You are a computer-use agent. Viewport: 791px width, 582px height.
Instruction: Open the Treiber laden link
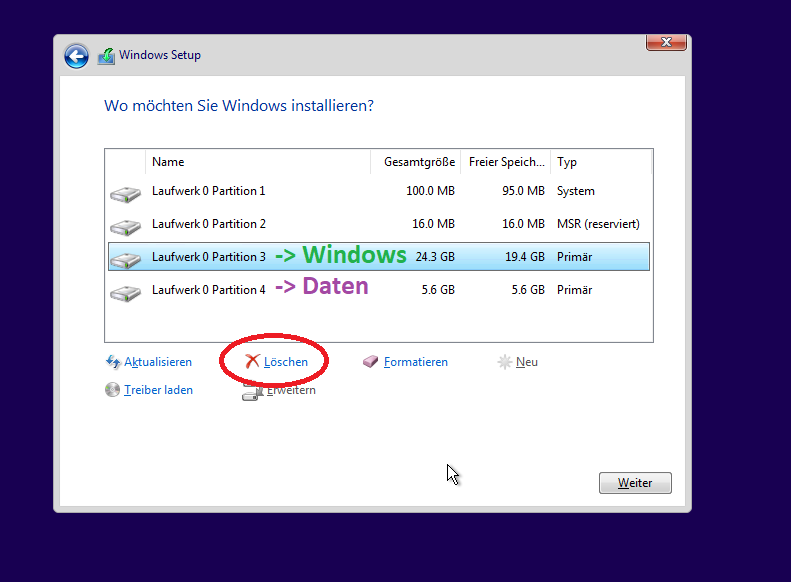click(x=158, y=390)
